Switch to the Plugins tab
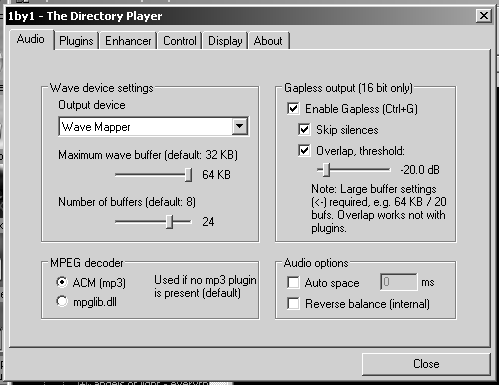Screen dimensions: 499x385 76,41
